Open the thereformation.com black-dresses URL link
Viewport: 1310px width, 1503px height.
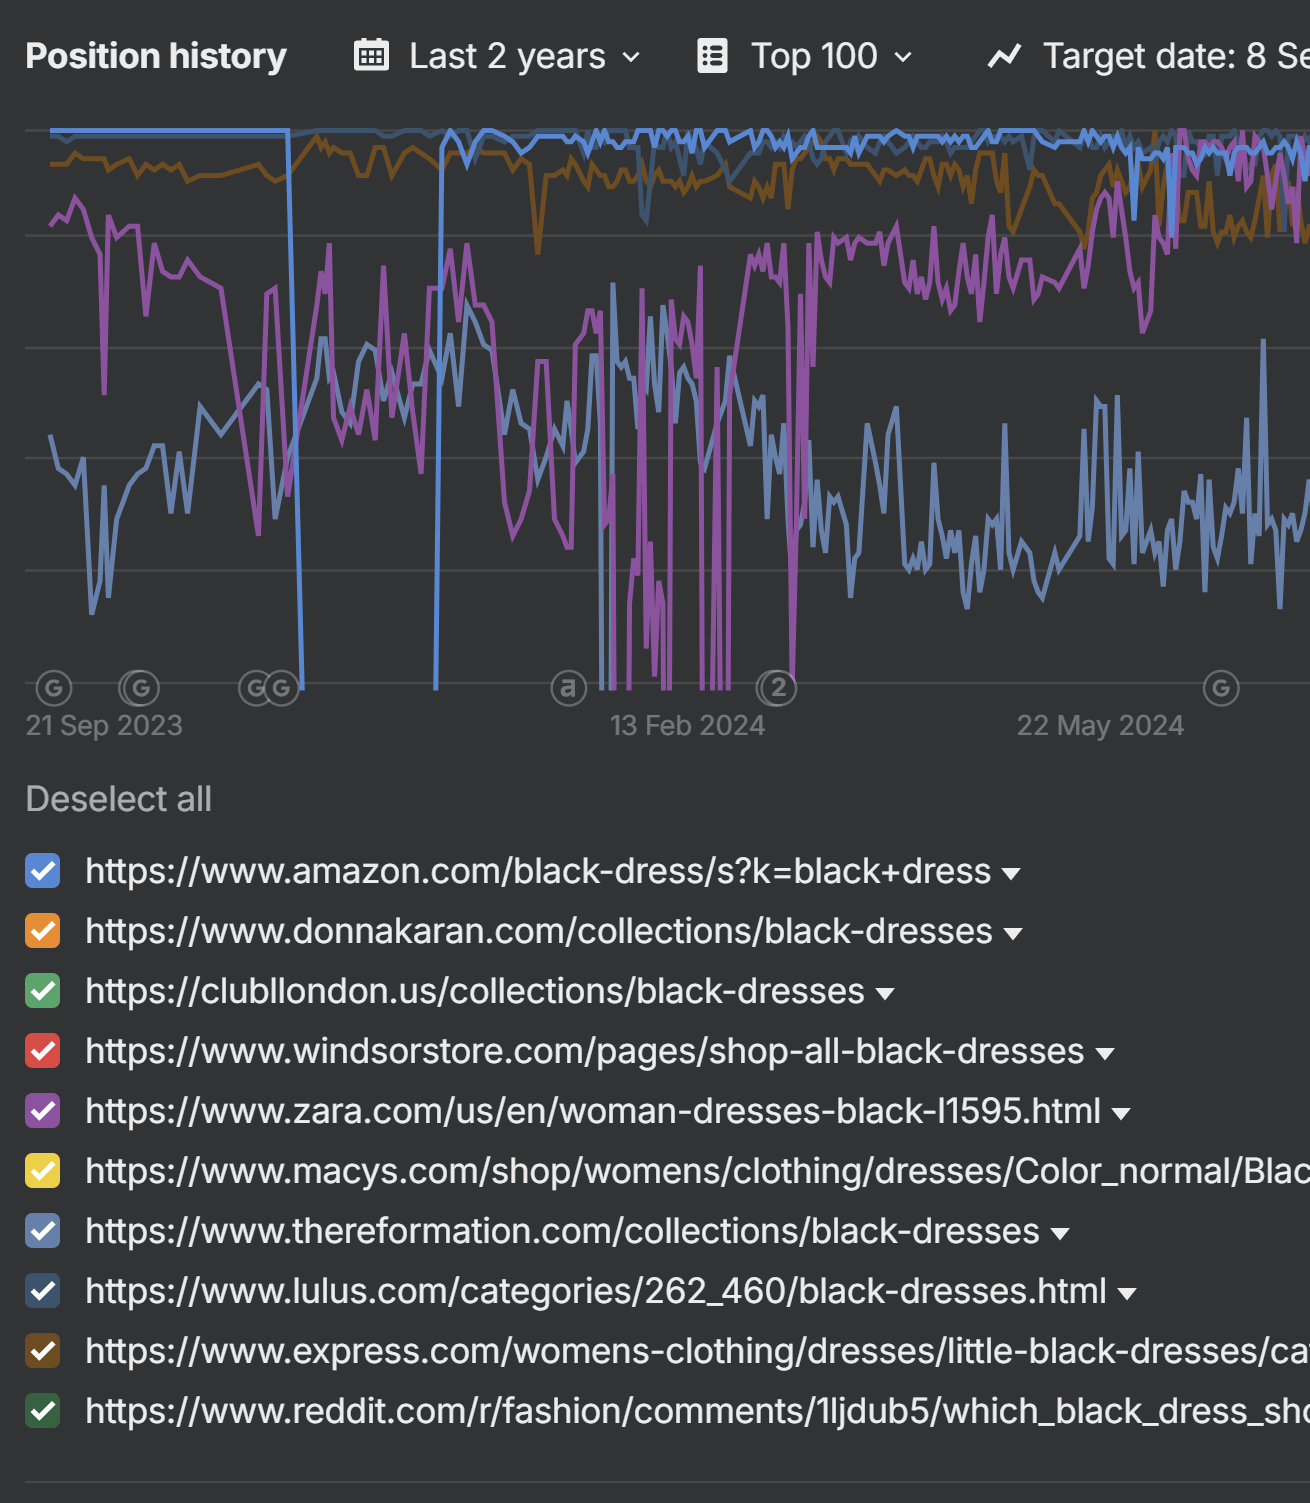[x=562, y=1231]
